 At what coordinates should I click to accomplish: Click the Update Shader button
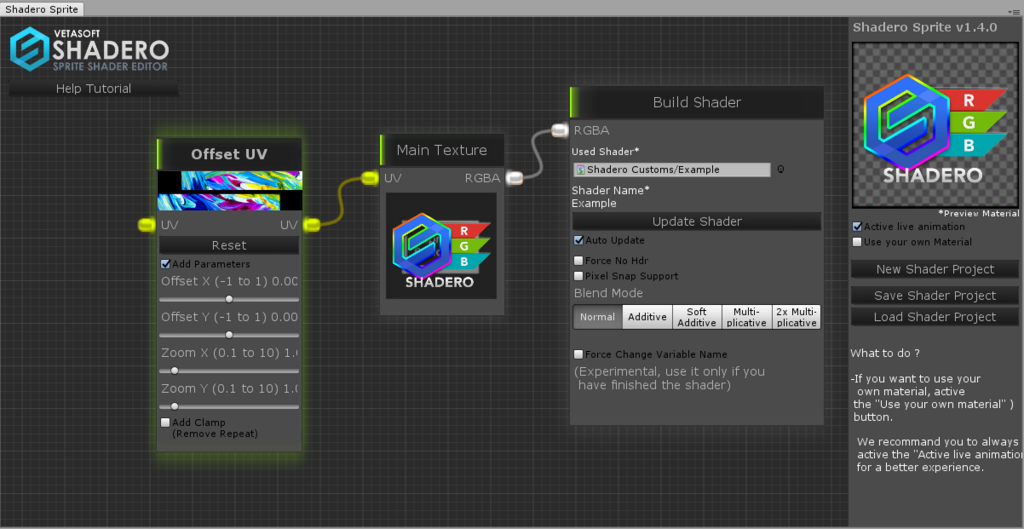click(x=697, y=221)
